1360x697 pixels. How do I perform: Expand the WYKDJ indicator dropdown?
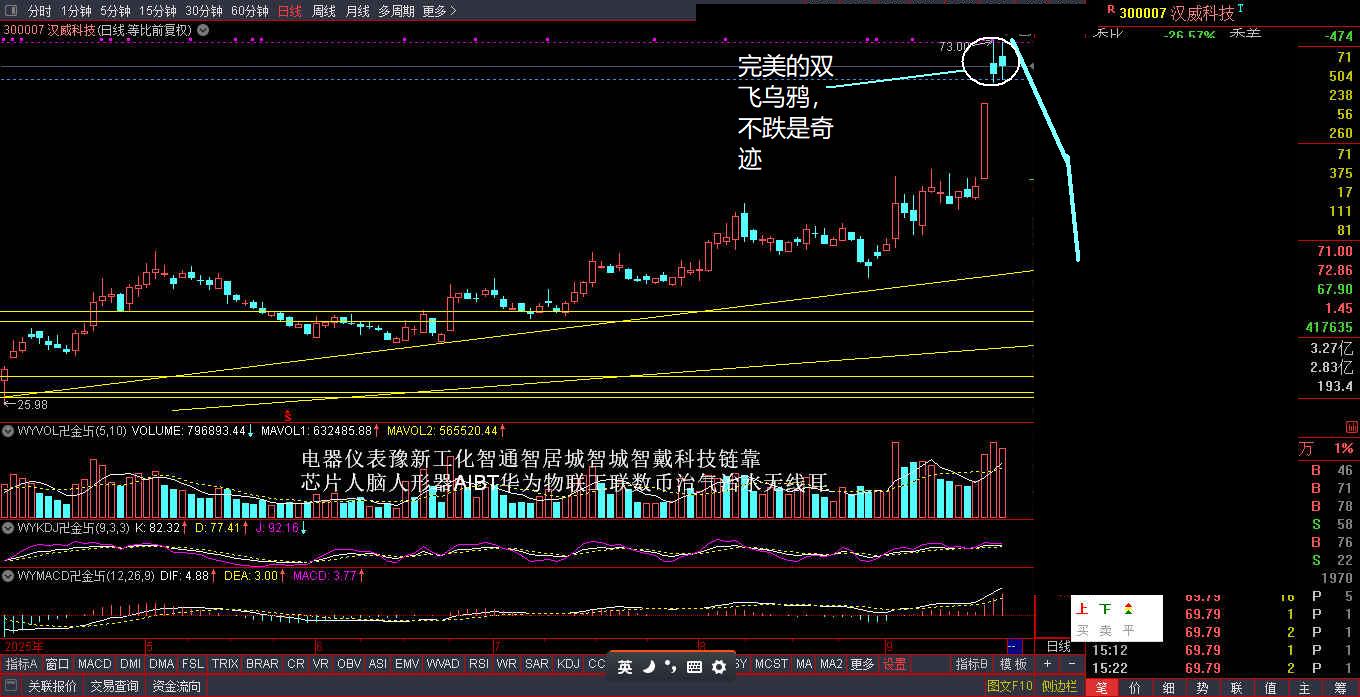[8, 527]
